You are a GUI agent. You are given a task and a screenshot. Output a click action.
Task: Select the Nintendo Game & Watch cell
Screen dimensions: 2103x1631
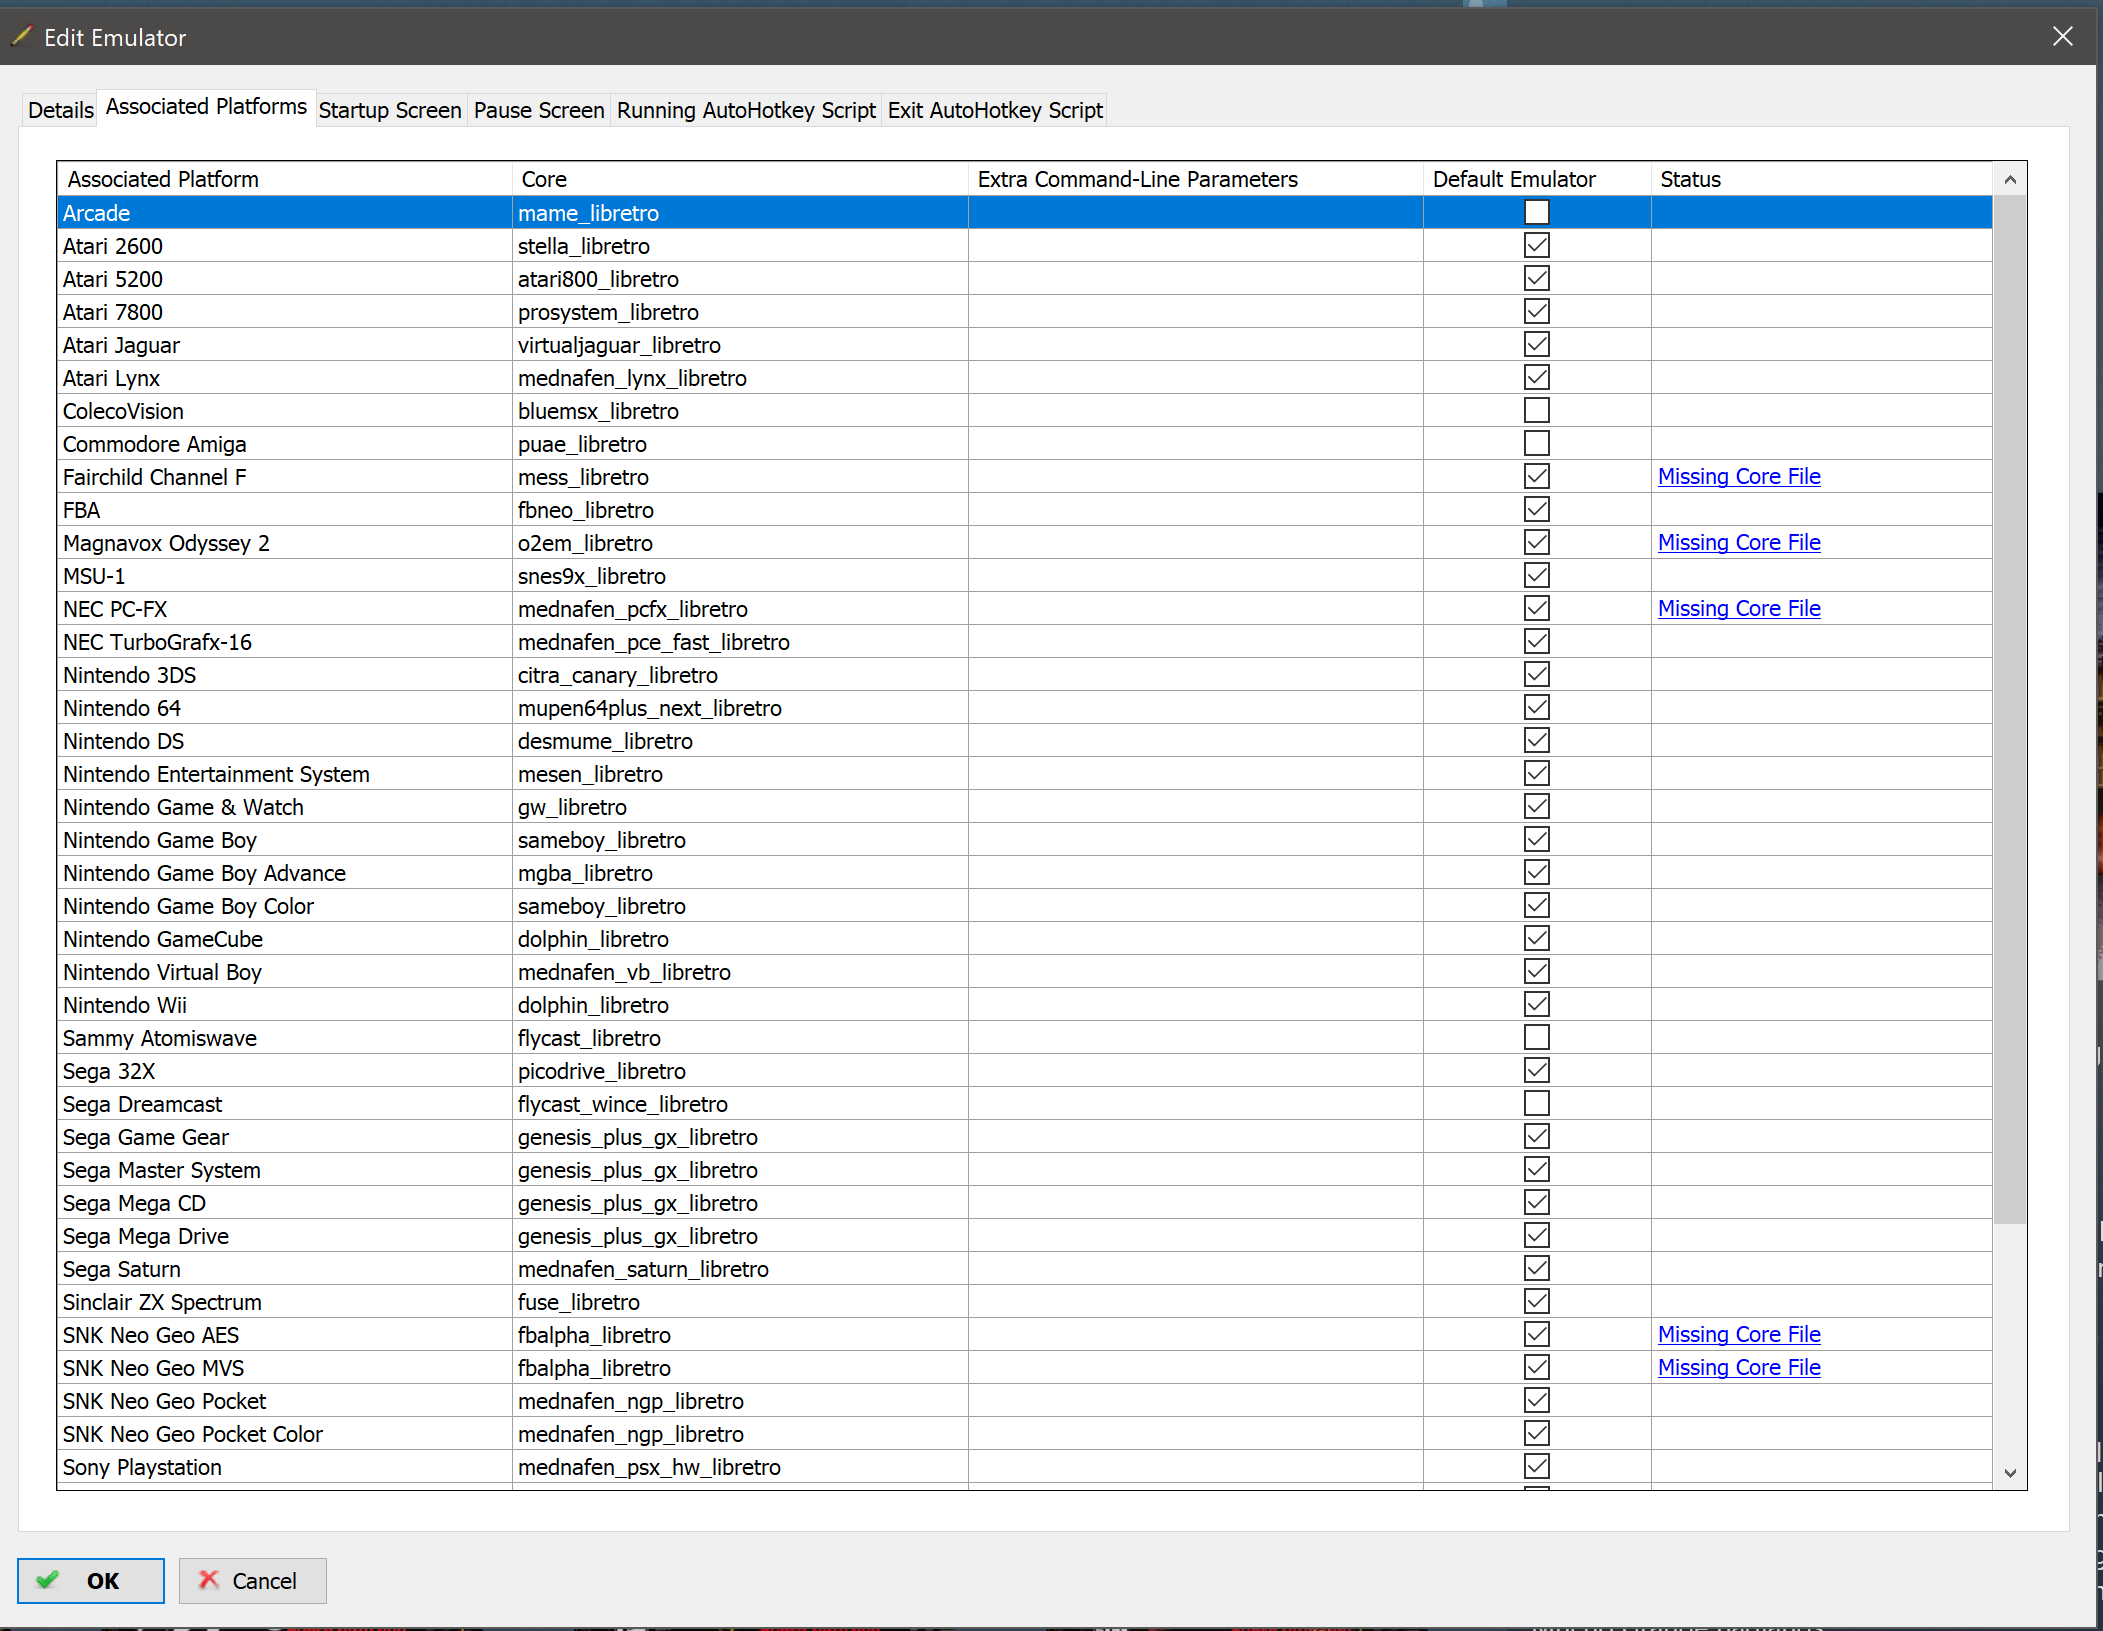285,806
